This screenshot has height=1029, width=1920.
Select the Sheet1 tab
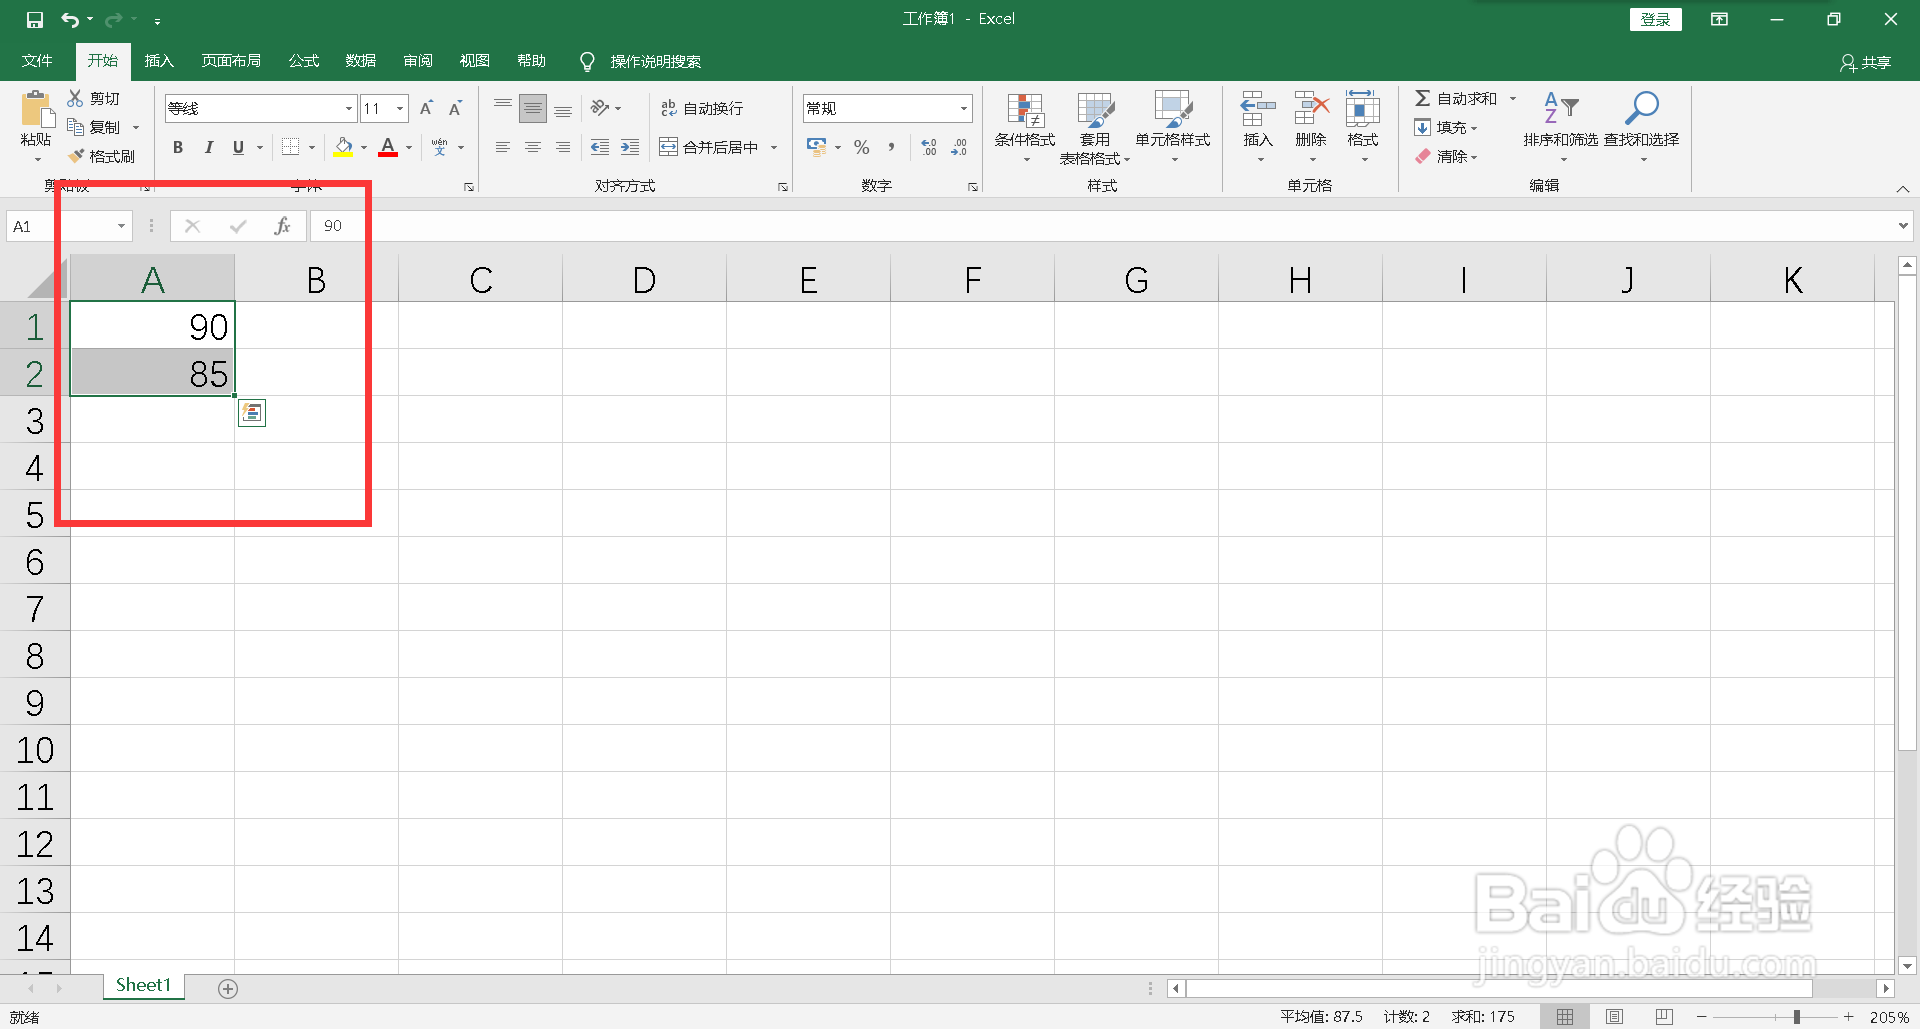(x=143, y=985)
